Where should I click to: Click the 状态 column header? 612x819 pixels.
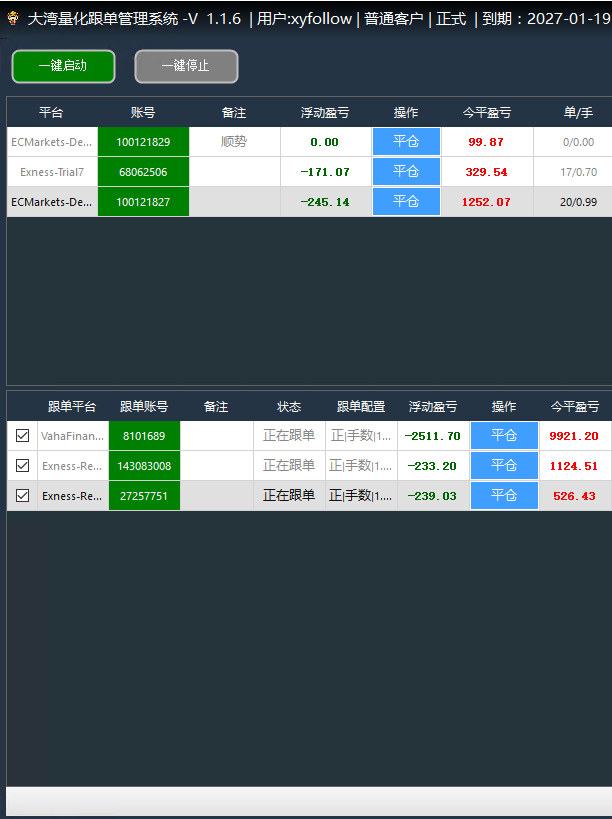point(289,406)
